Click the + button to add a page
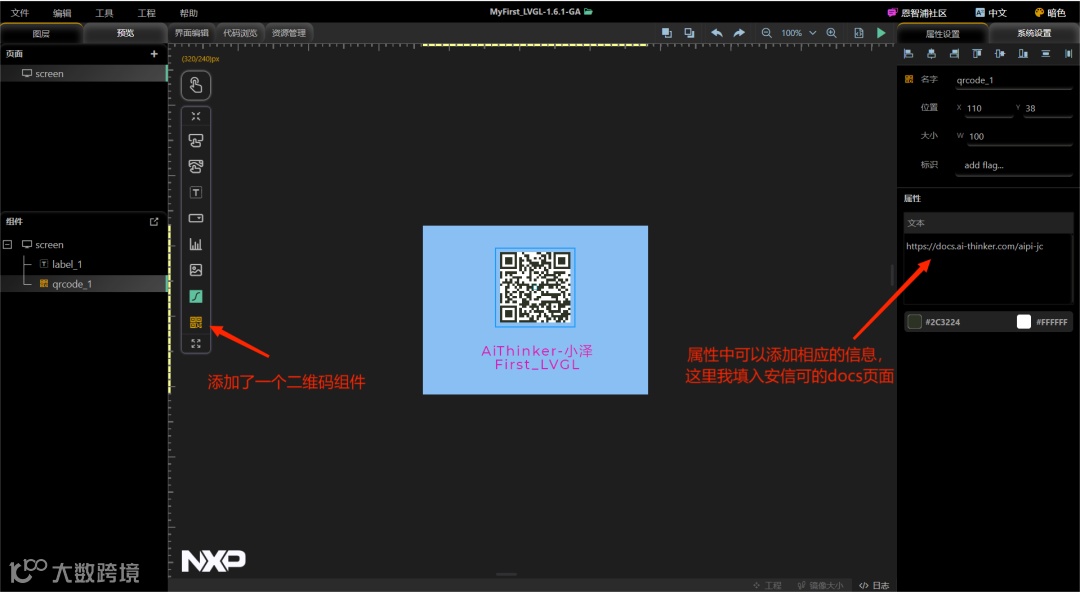Image resolution: width=1080 pixels, height=592 pixels. [x=154, y=53]
